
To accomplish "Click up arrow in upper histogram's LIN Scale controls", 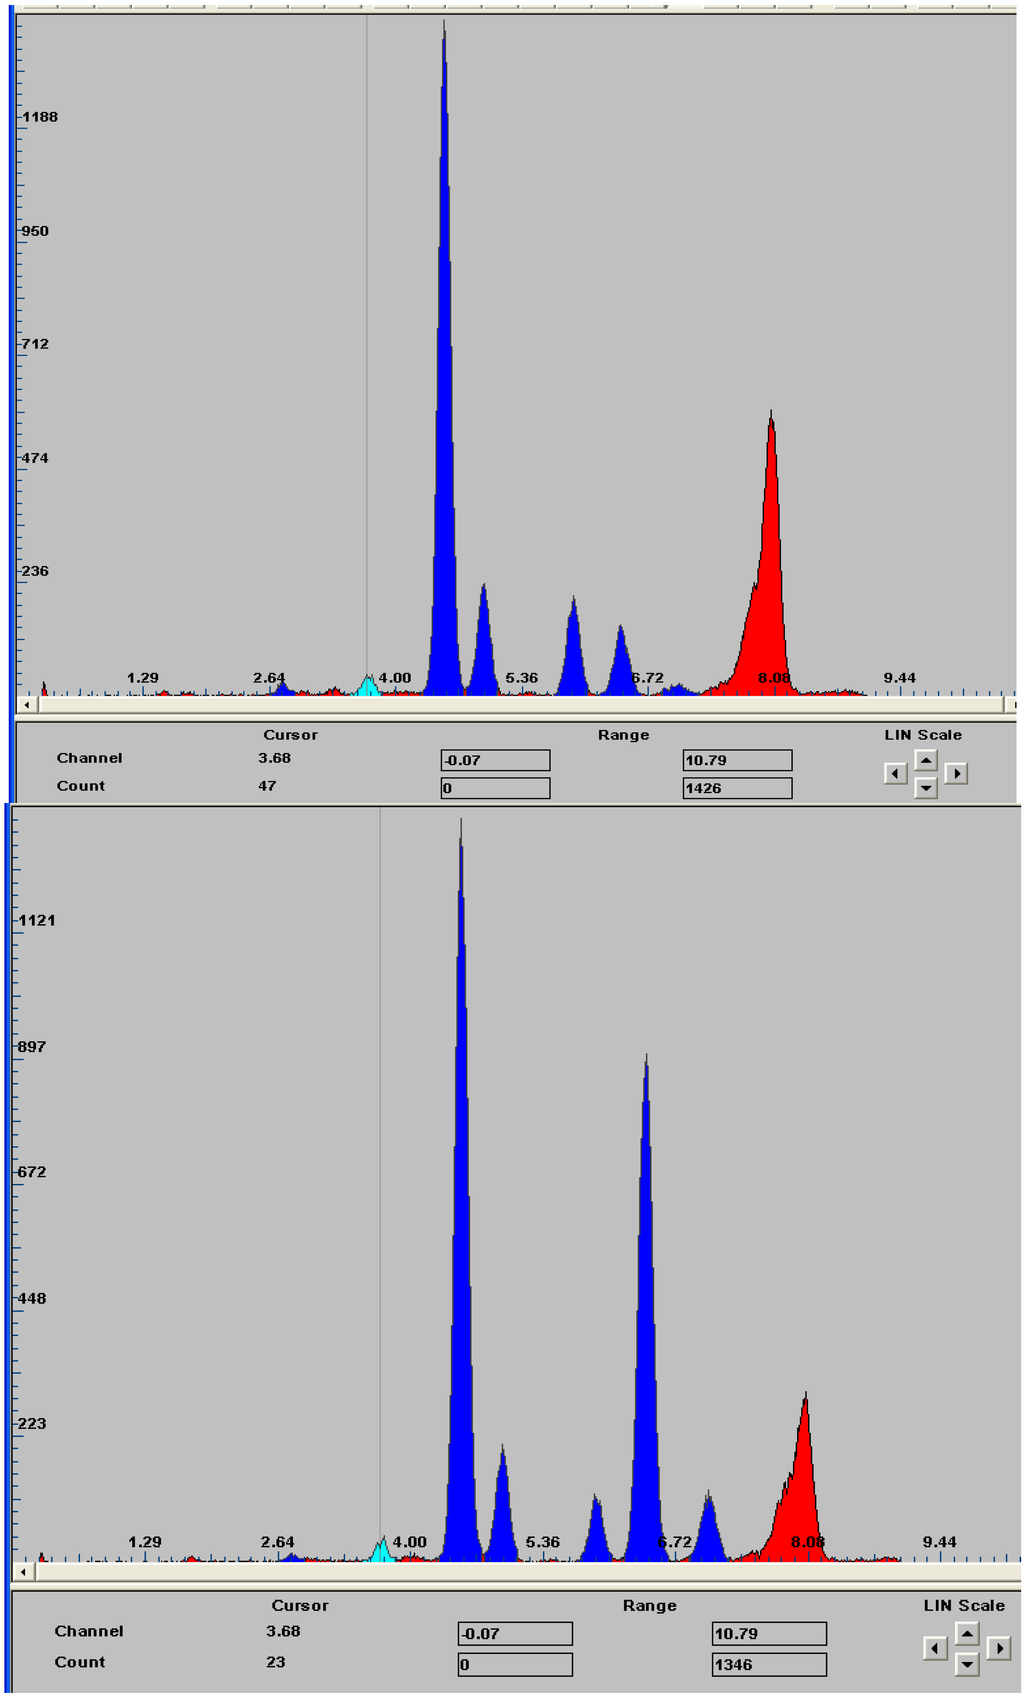I will click(x=926, y=760).
